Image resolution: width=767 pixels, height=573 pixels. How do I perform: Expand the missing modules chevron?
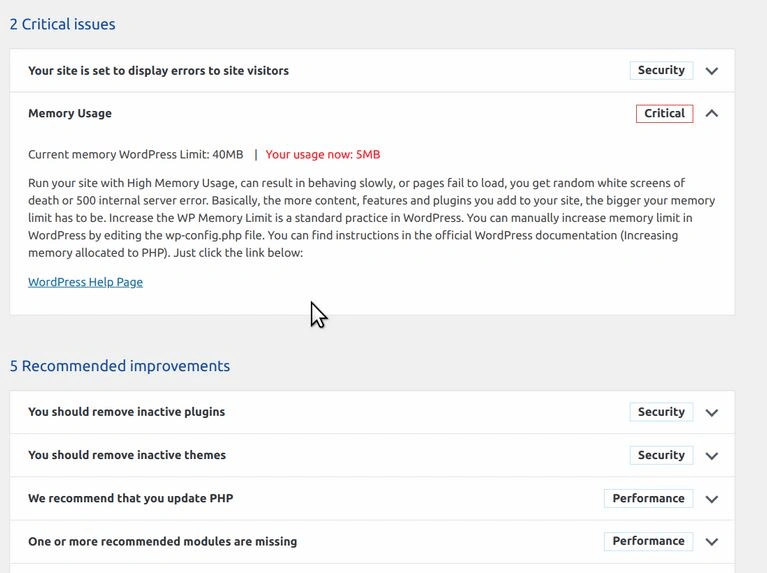711,542
